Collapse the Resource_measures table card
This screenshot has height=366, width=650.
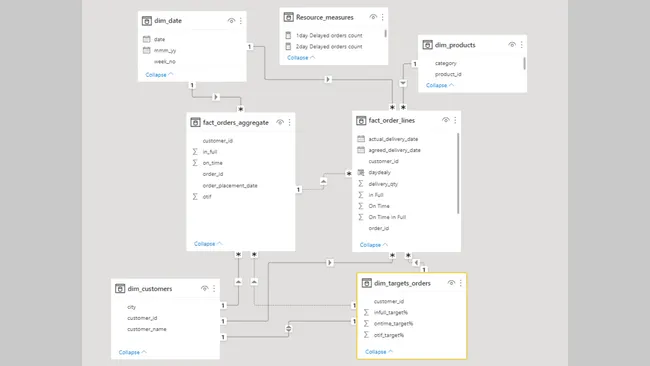click(x=301, y=58)
